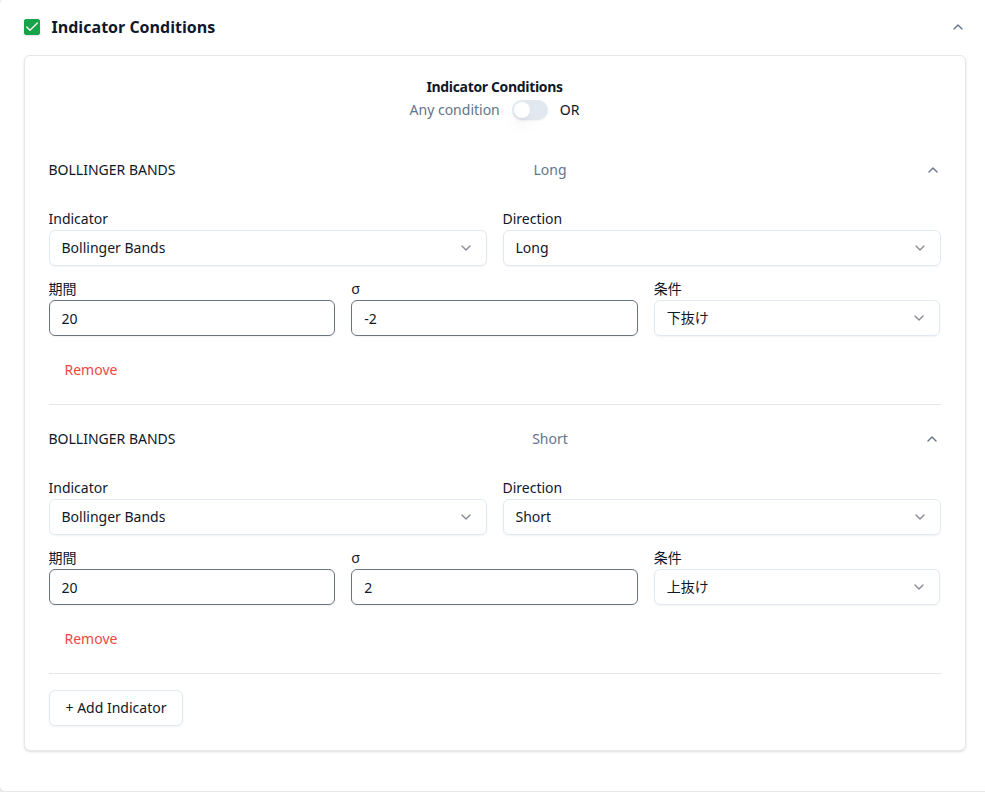The image size is (985, 792).
Task: Open the Direction dropdown showing Long
Action: click(721, 248)
